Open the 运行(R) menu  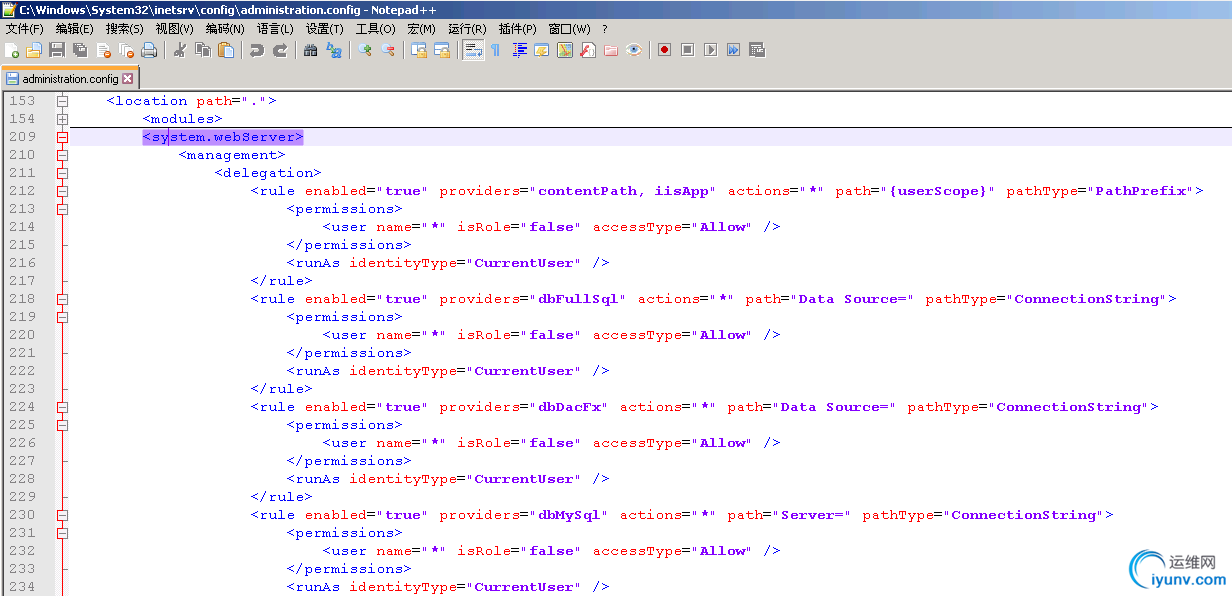(468, 29)
